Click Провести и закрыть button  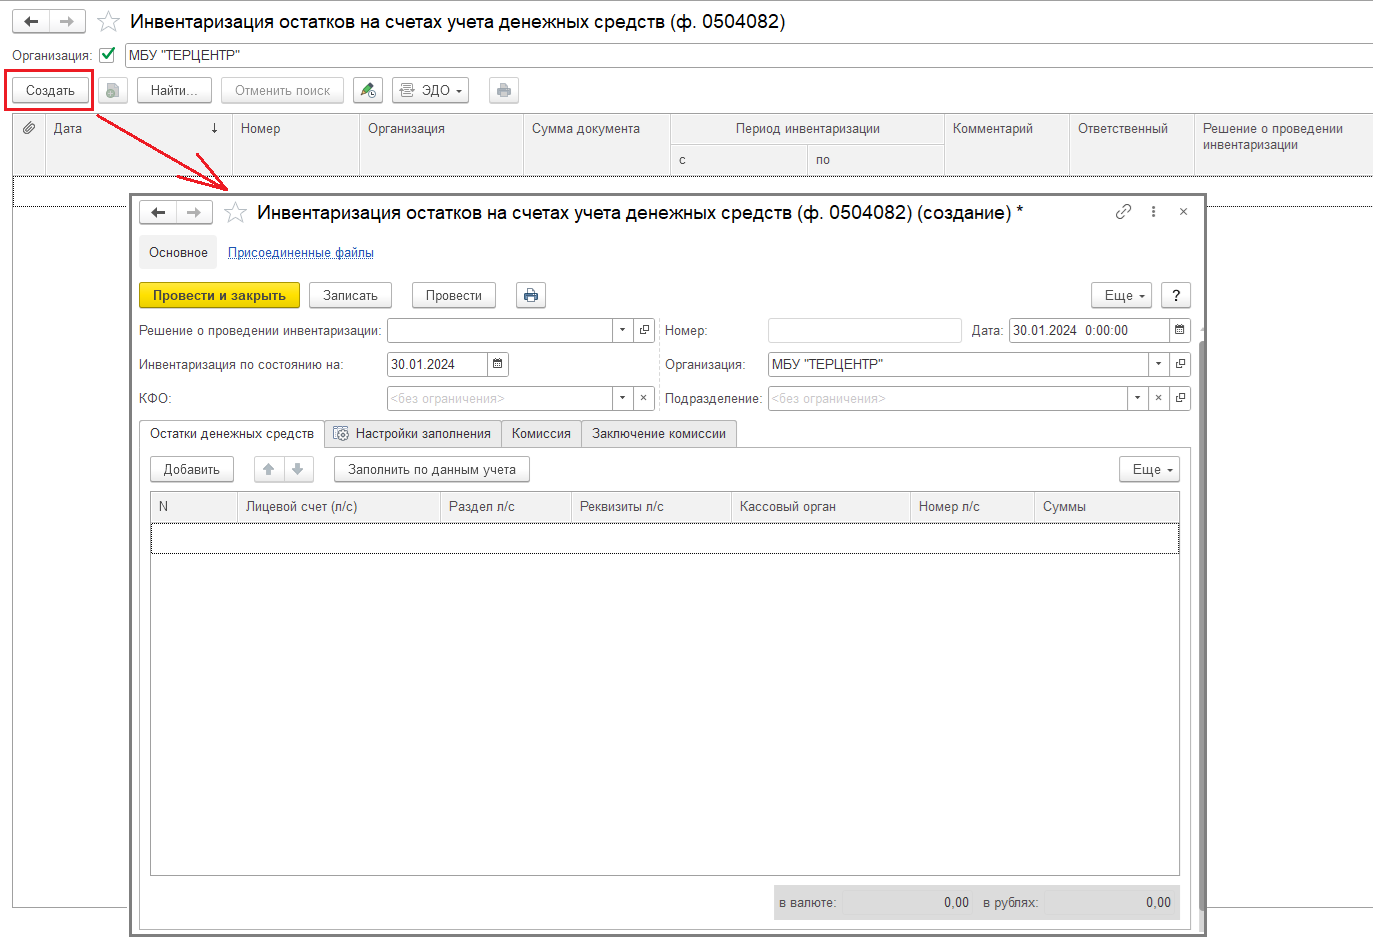(219, 295)
